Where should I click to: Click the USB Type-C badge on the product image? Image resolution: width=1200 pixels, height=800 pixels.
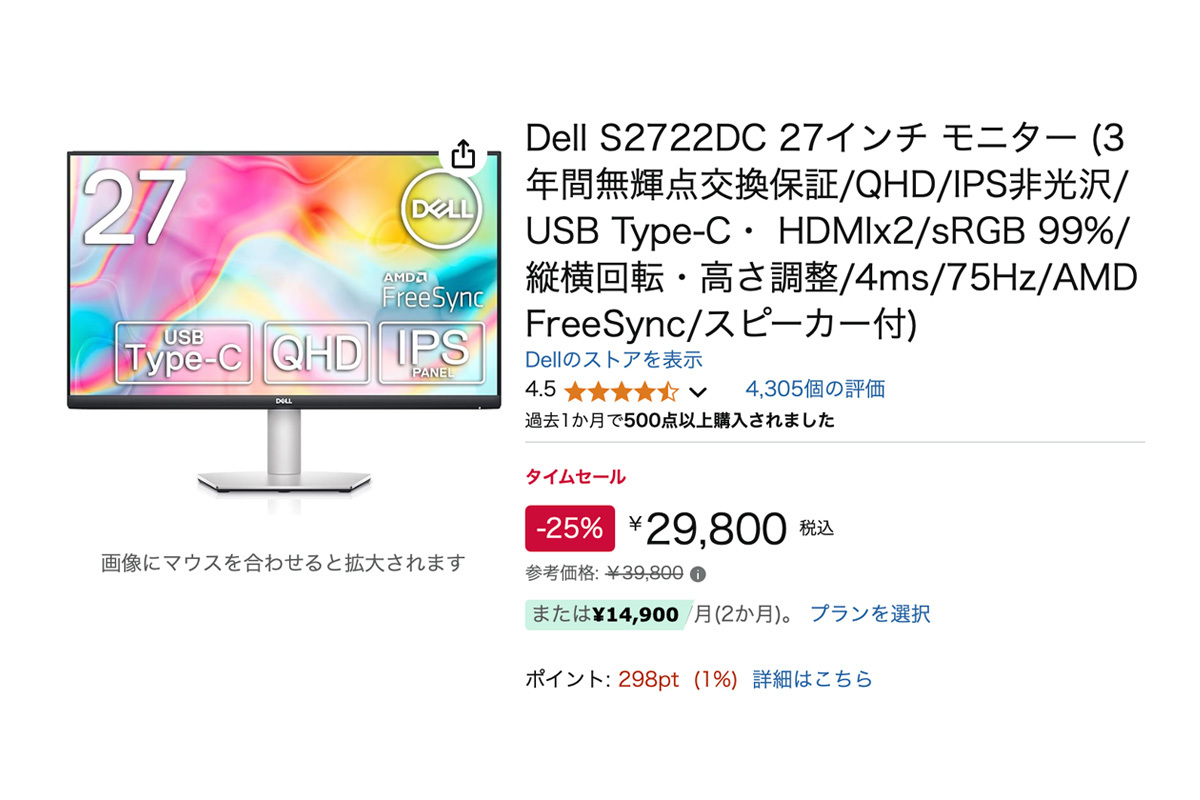point(185,352)
